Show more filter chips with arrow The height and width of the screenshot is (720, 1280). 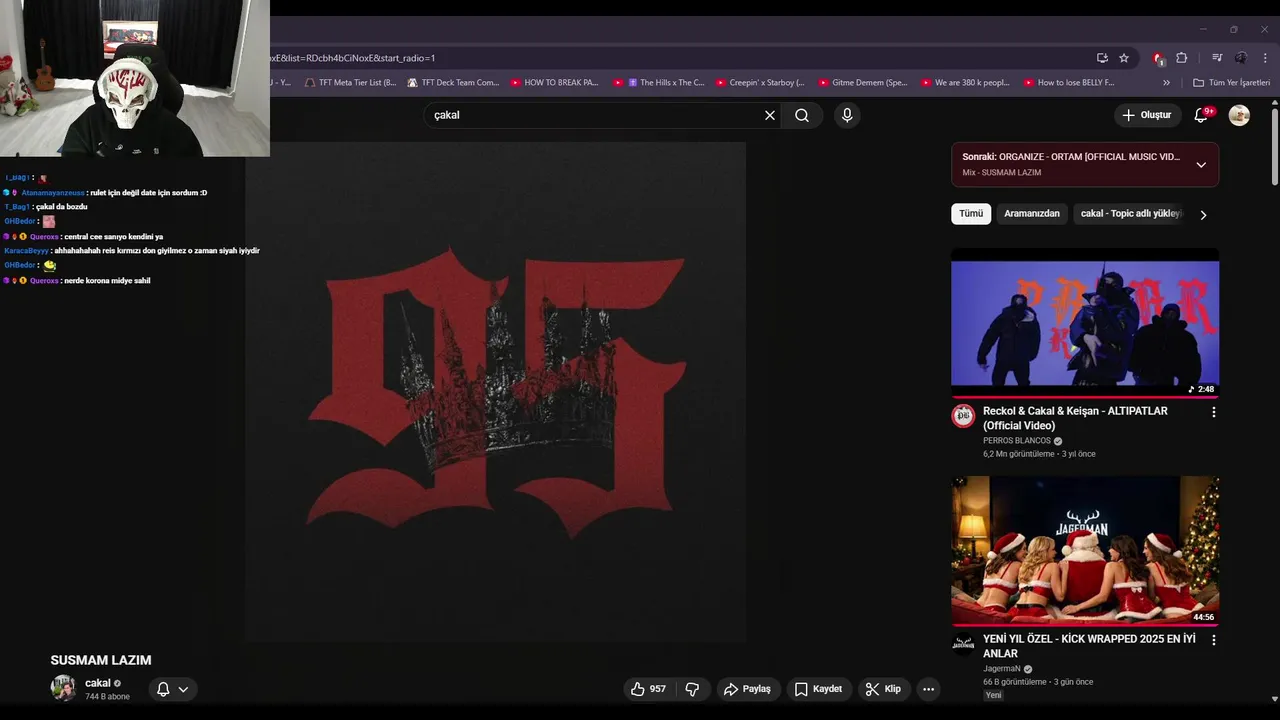point(1203,215)
